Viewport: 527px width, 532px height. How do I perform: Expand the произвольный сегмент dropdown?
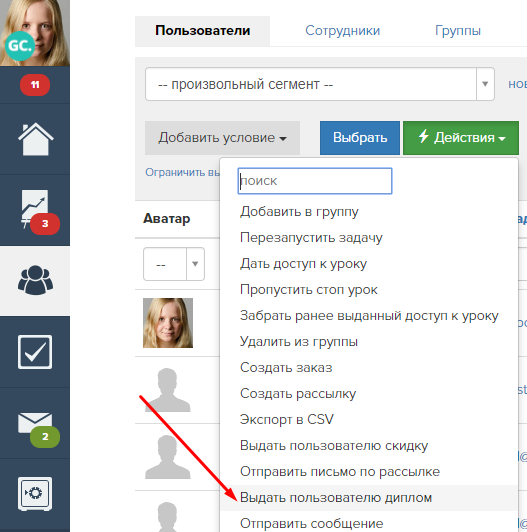click(320, 84)
